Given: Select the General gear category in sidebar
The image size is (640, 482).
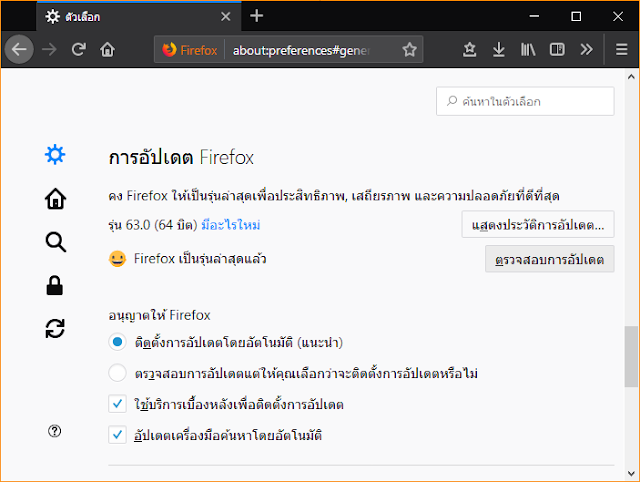Looking at the screenshot, I should [x=55, y=155].
